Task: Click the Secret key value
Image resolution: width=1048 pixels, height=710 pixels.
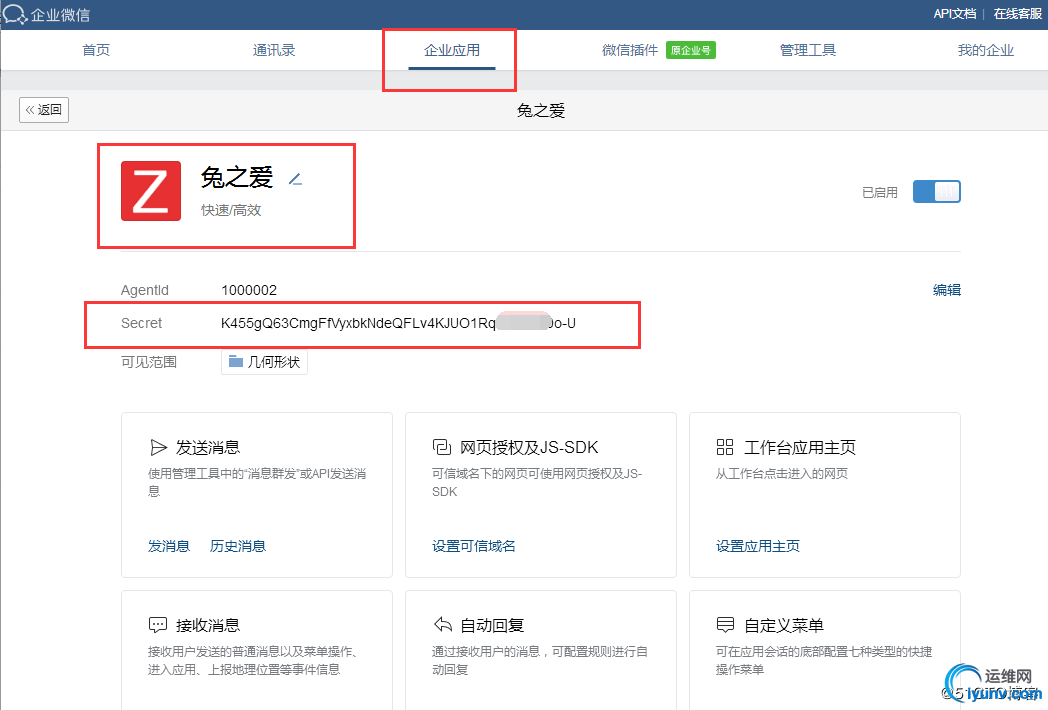Action: [x=398, y=324]
